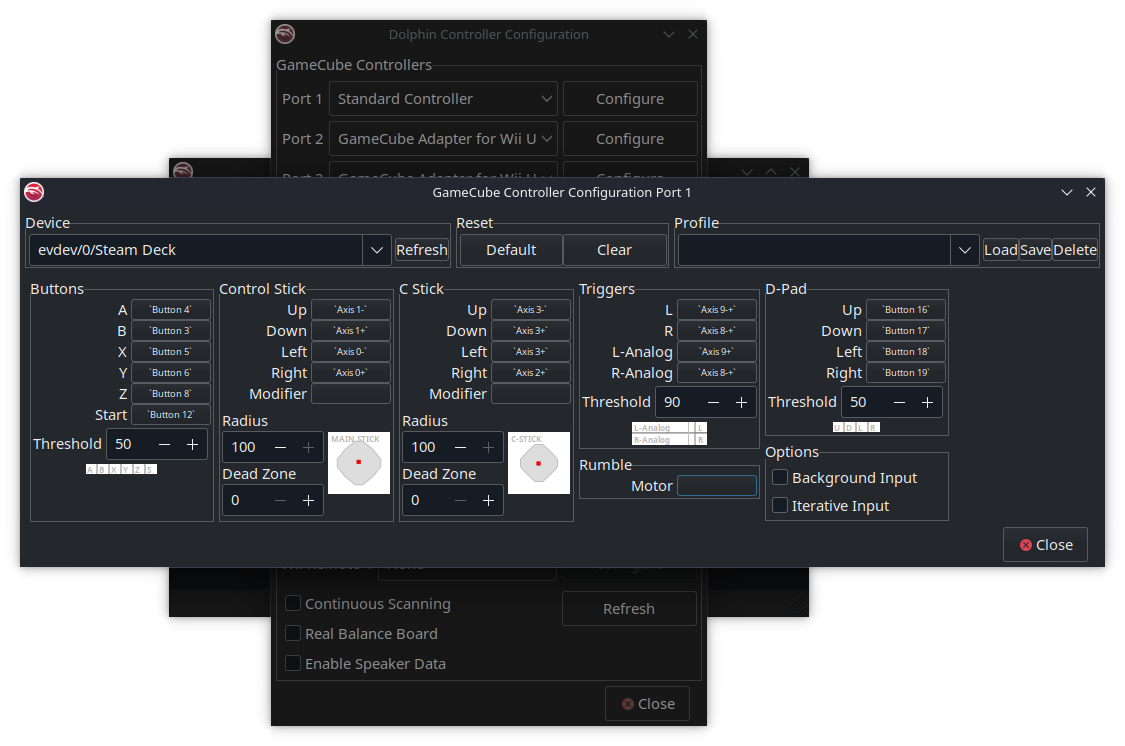Increase Control Stick Dead Zone with plus
The width and height of the screenshot is (1125, 746).
tap(309, 500)
